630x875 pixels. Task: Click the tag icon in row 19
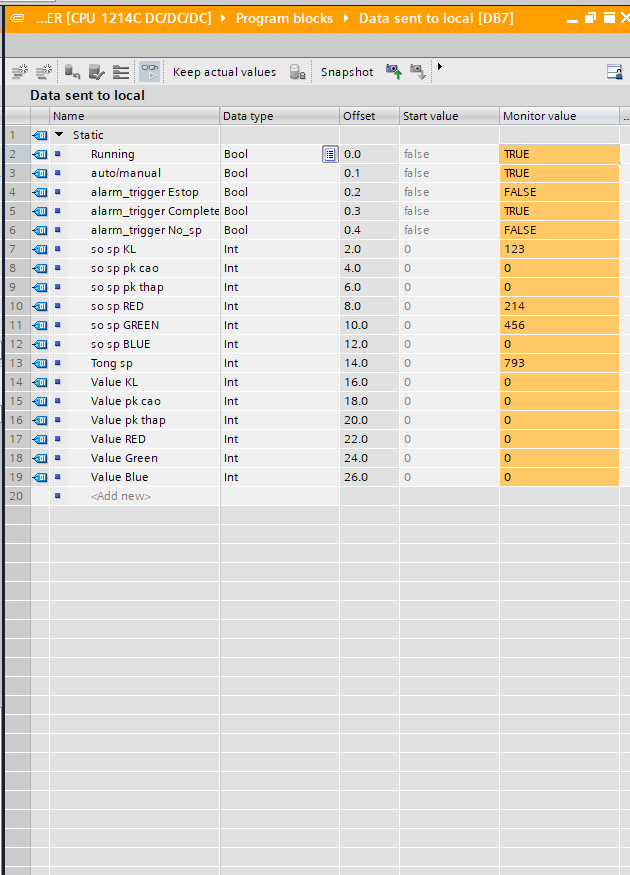[x=40, y=477]
